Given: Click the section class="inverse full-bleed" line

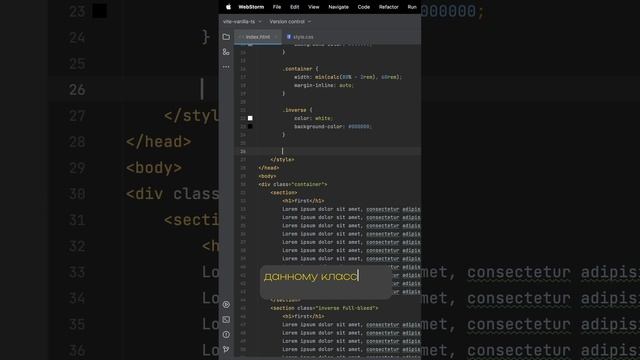Looking at the screenshot, I should (x=324, y=308).
